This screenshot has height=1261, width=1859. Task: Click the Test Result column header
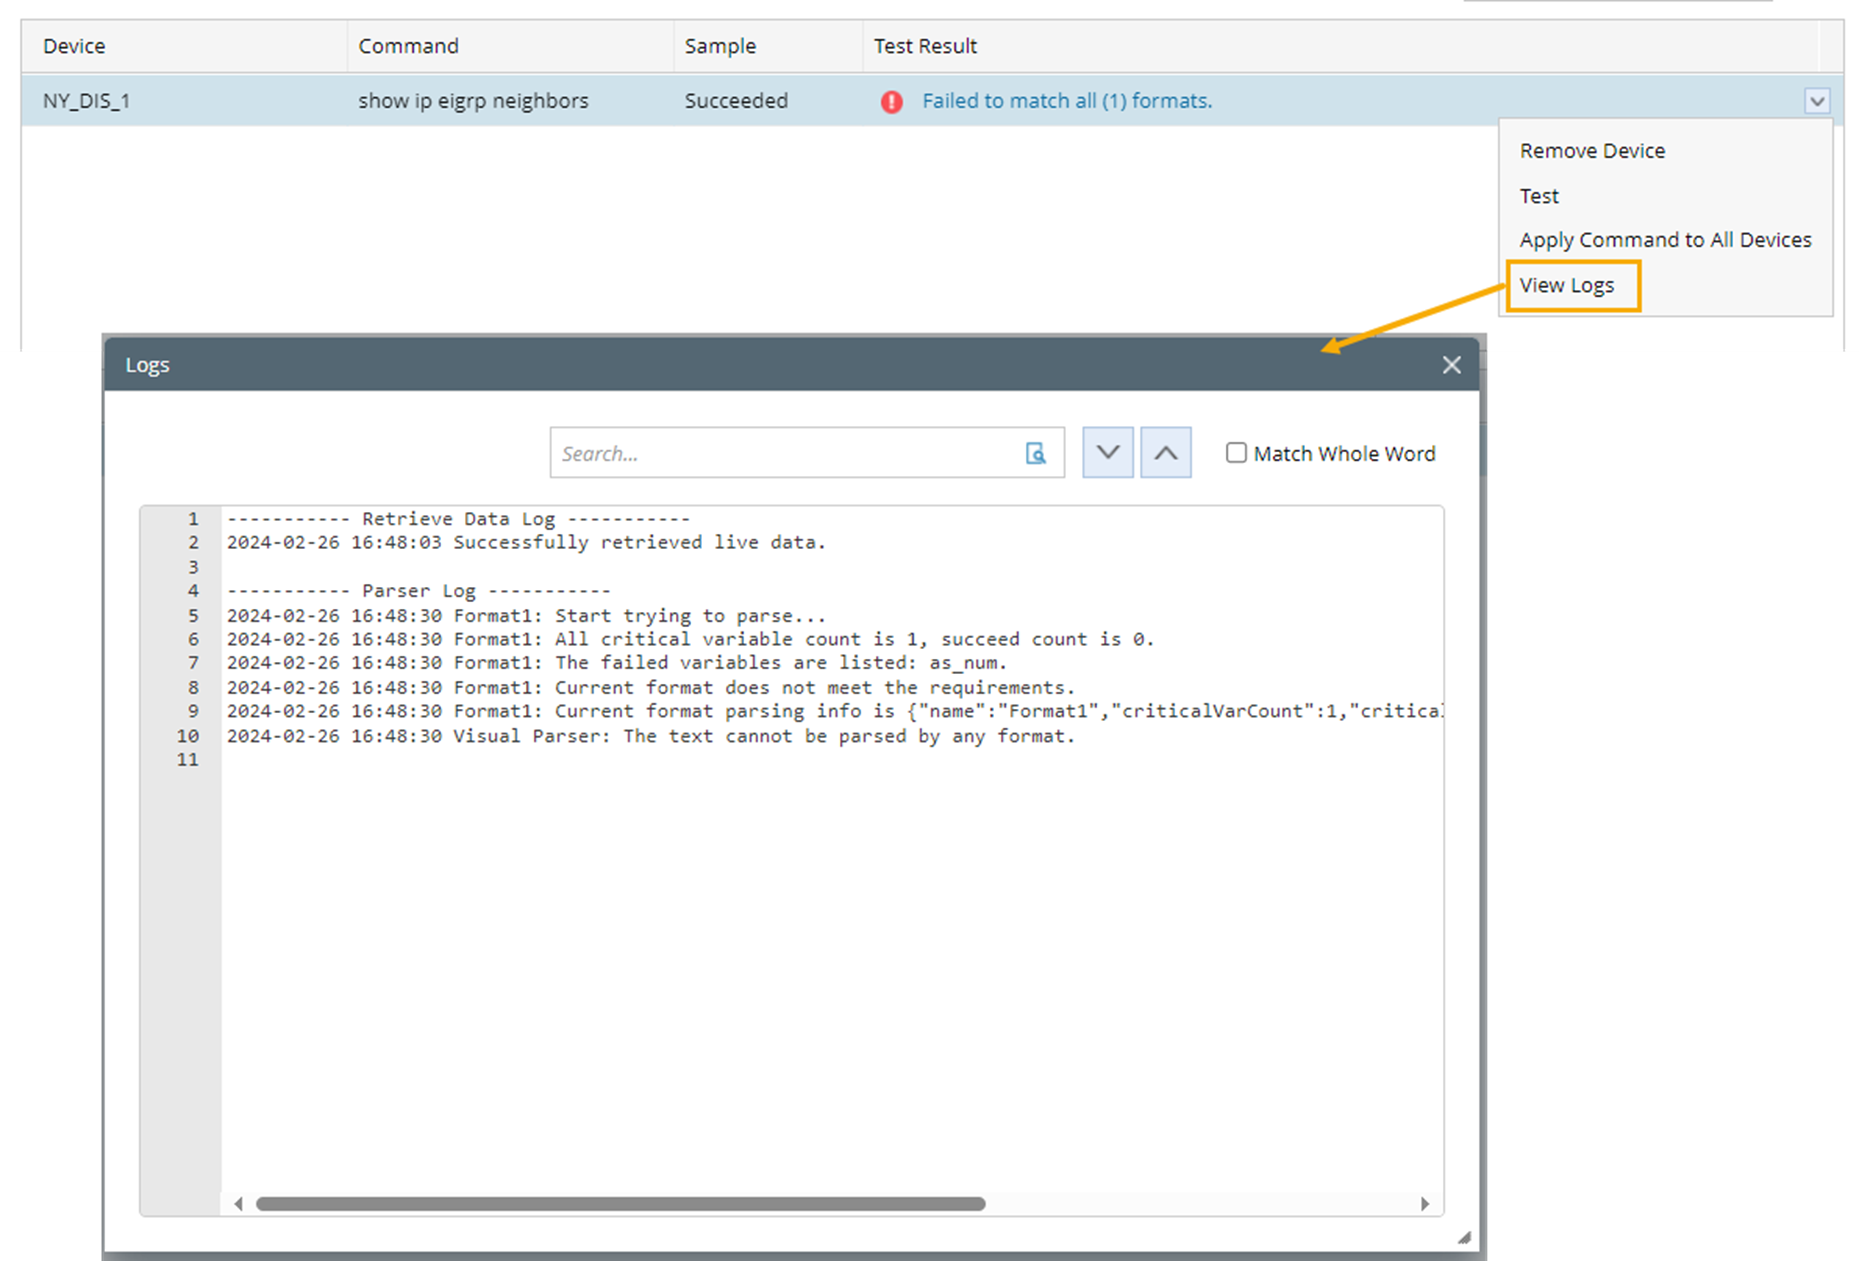tap(925, 46)
